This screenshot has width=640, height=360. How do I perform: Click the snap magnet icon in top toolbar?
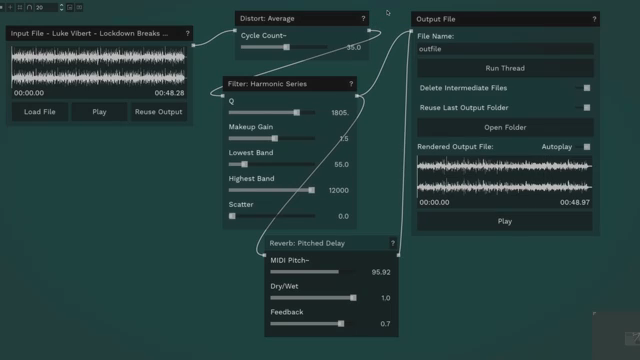click(29, 7)
